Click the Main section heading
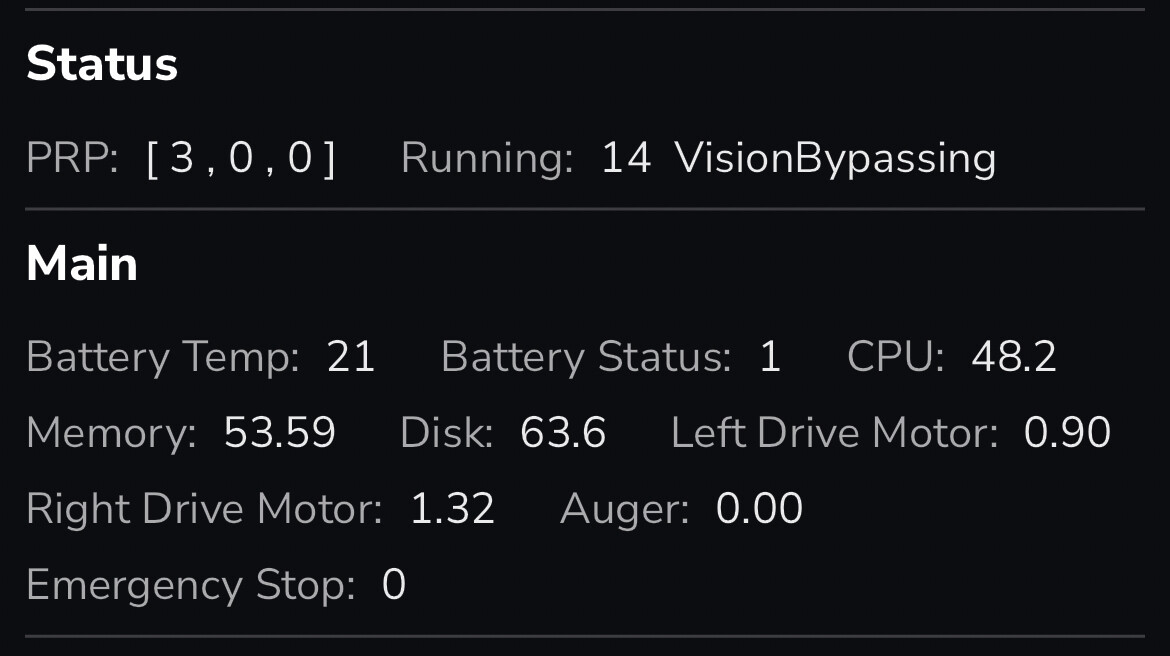1170x656 pixels. point(82,264)
